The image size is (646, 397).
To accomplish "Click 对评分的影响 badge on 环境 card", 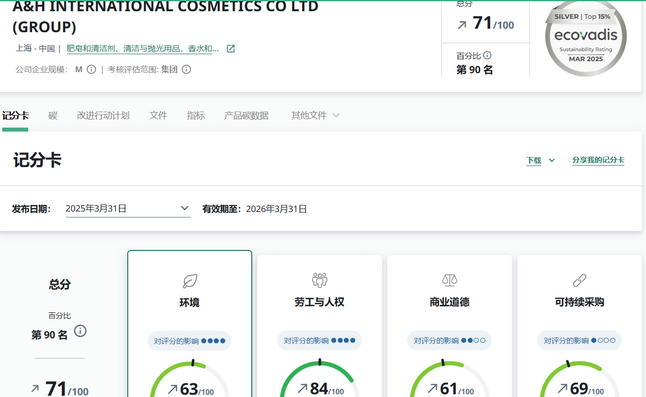I will pos(190,341).
